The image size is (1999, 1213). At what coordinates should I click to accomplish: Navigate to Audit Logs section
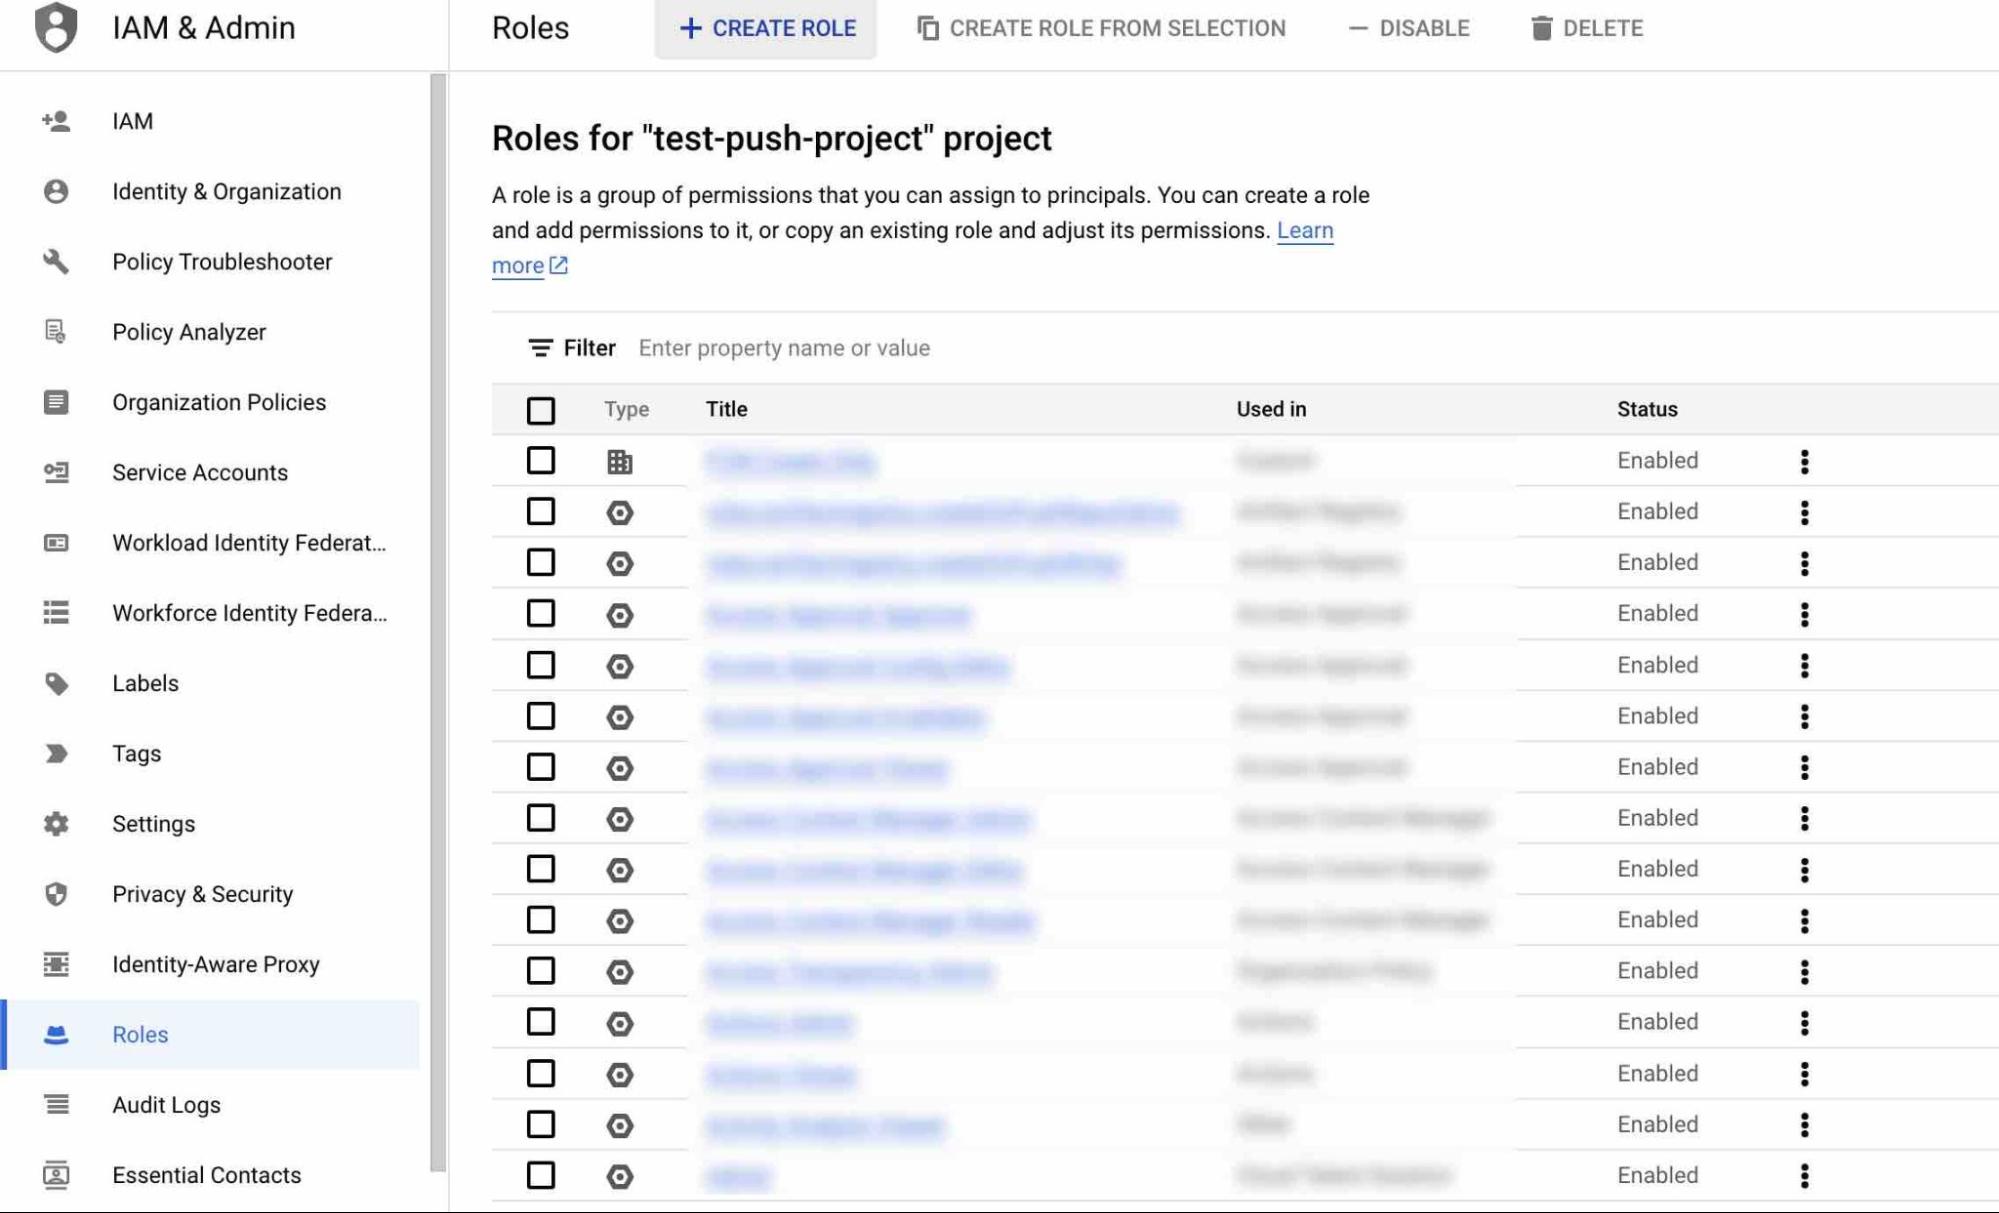point(166,1103)
